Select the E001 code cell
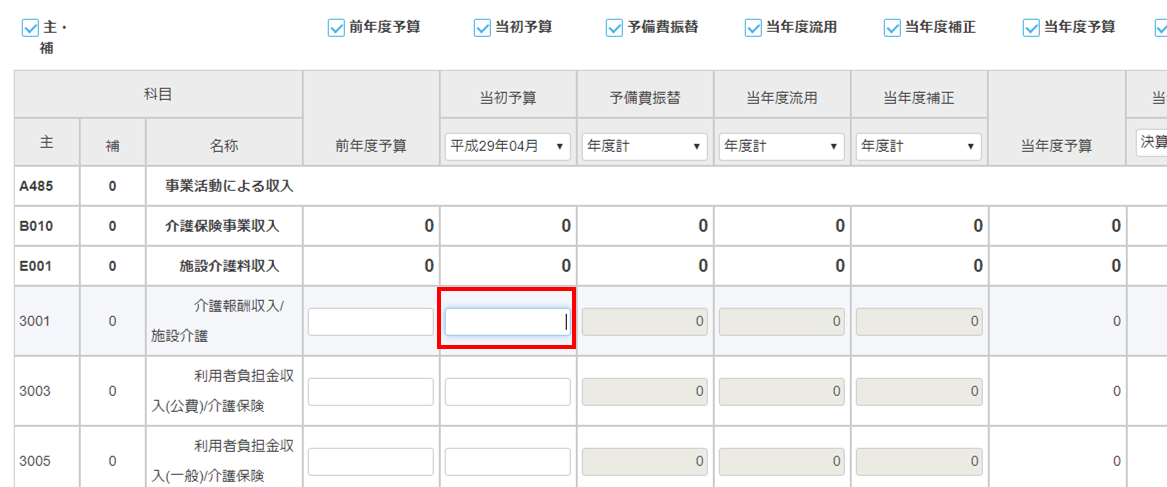The image size is (1167, 487). [x=47, y=266]
